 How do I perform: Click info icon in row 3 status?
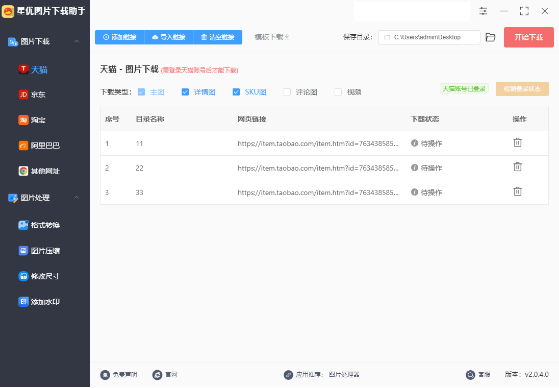pos(414,192)
